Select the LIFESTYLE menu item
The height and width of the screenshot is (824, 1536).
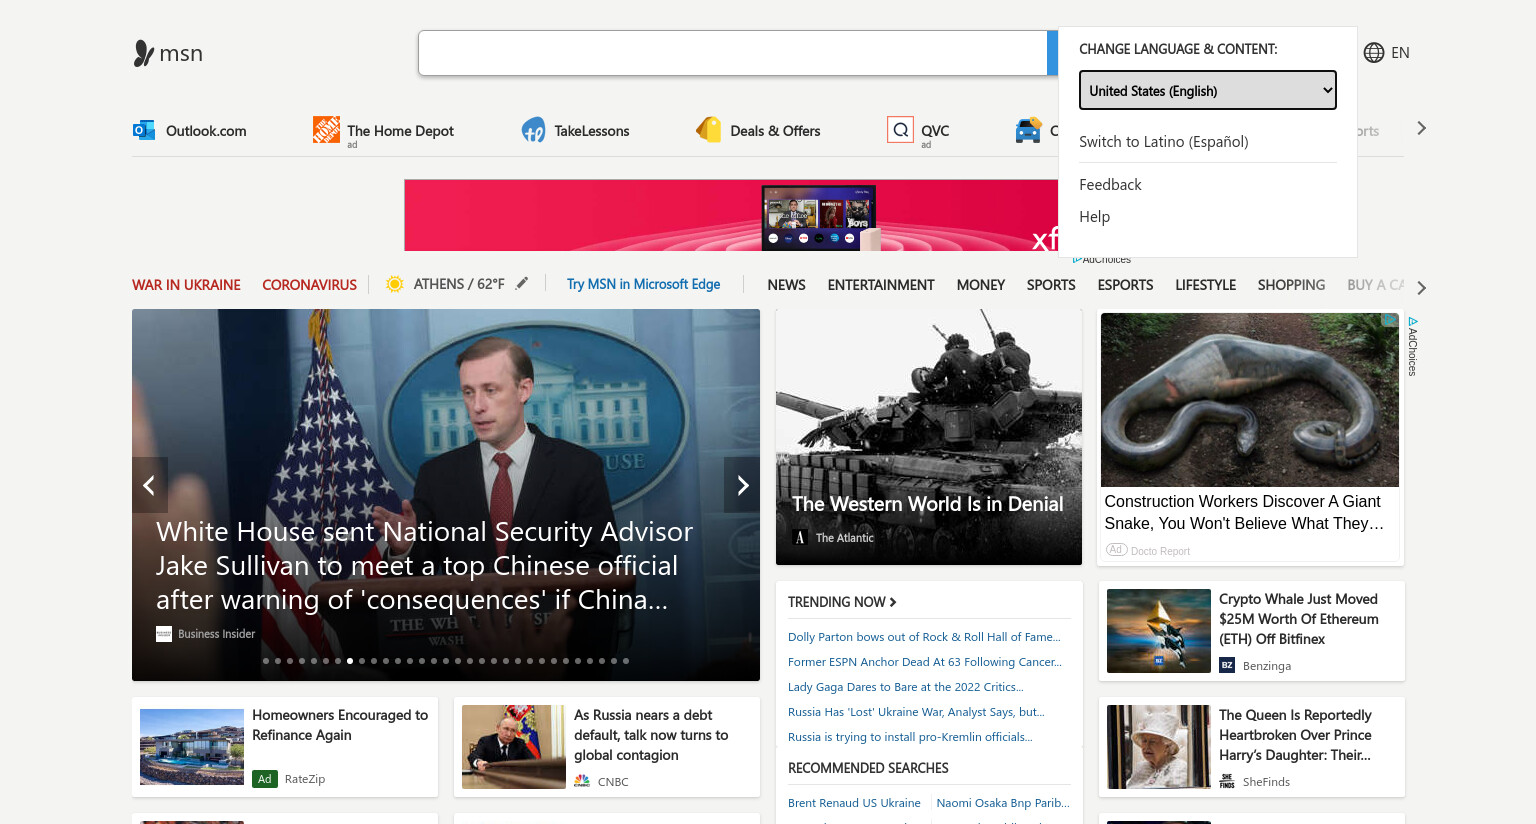(x=1205, y=285)
